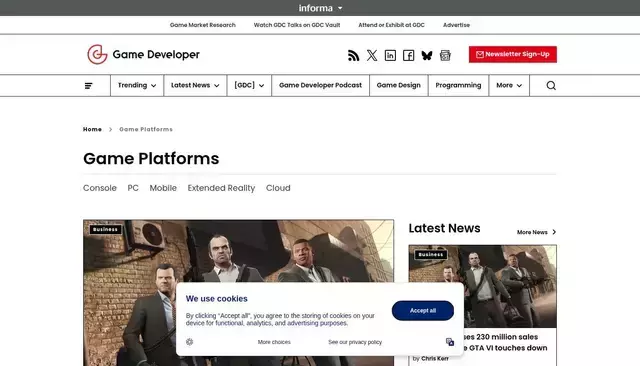Click the search magnifier icon
The height and width of the screenshot is (366, 640).
(x=551, y=85)
